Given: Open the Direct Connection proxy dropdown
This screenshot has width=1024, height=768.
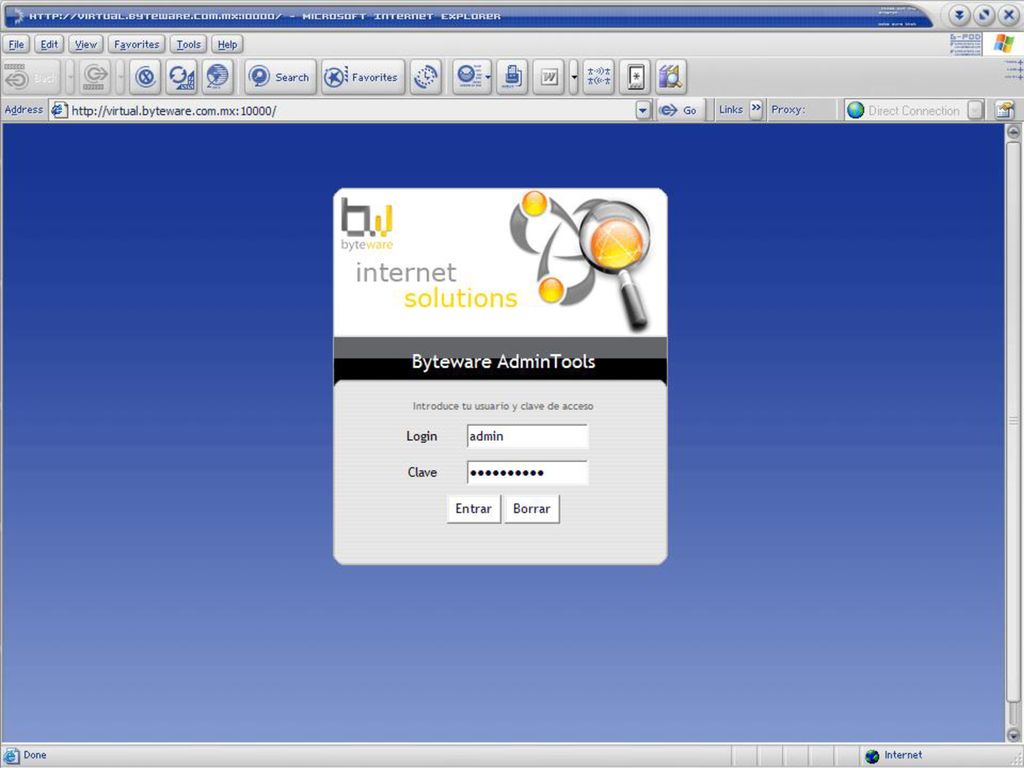Looking at the screenshot, I should [x=976, y=110].
